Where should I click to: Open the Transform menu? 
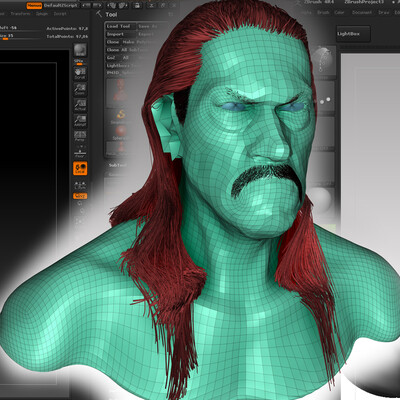tap(21, 14)
